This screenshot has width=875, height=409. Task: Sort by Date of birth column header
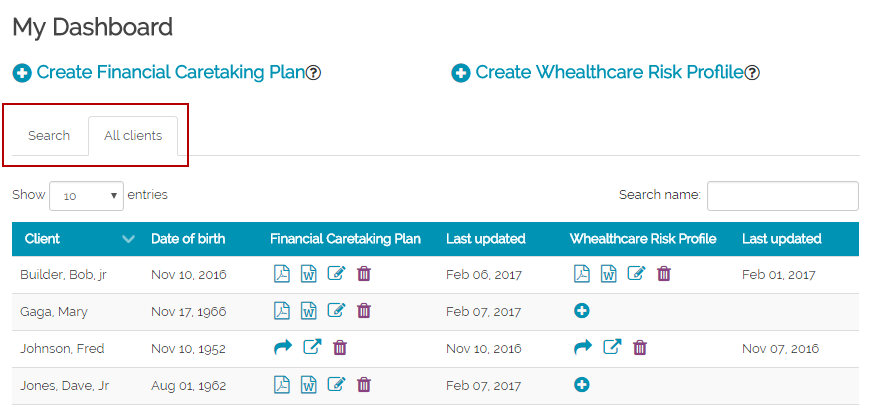click(188, 239)
